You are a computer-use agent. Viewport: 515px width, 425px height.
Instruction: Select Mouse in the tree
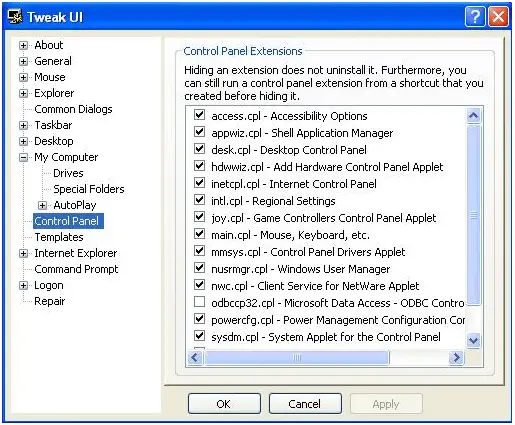(50, 77)
